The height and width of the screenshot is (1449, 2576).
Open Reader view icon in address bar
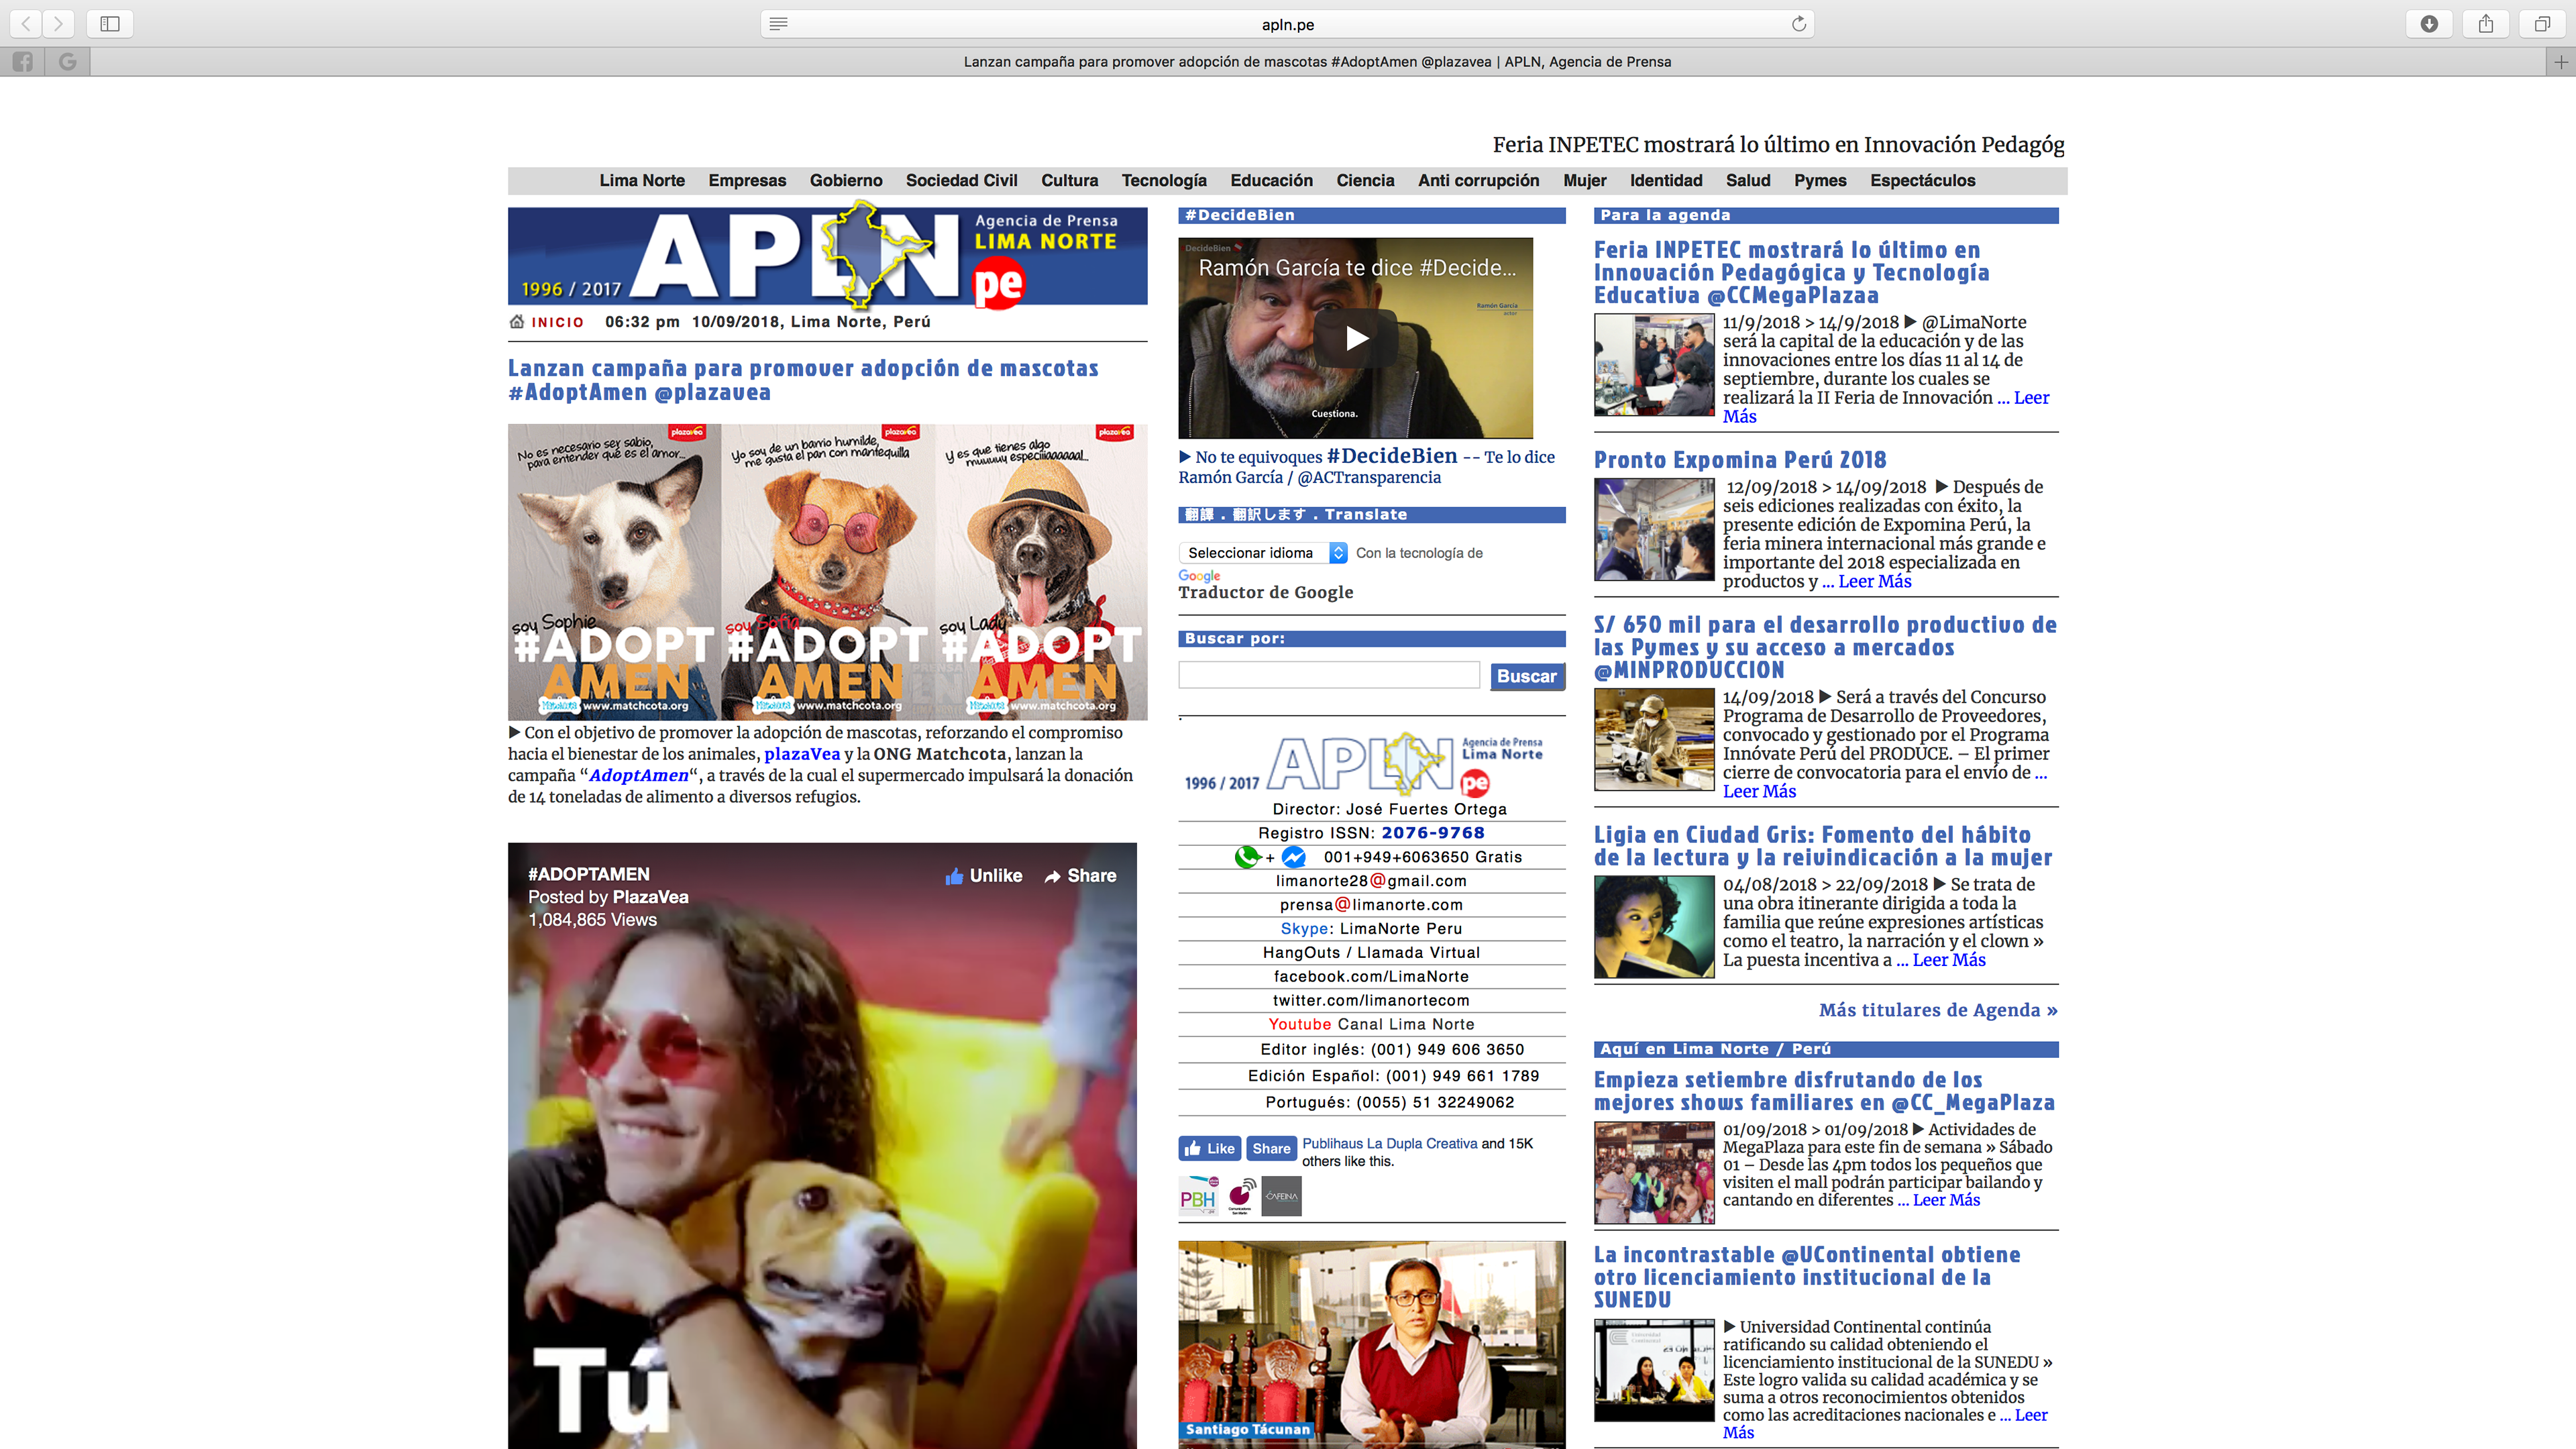(778, 24)
